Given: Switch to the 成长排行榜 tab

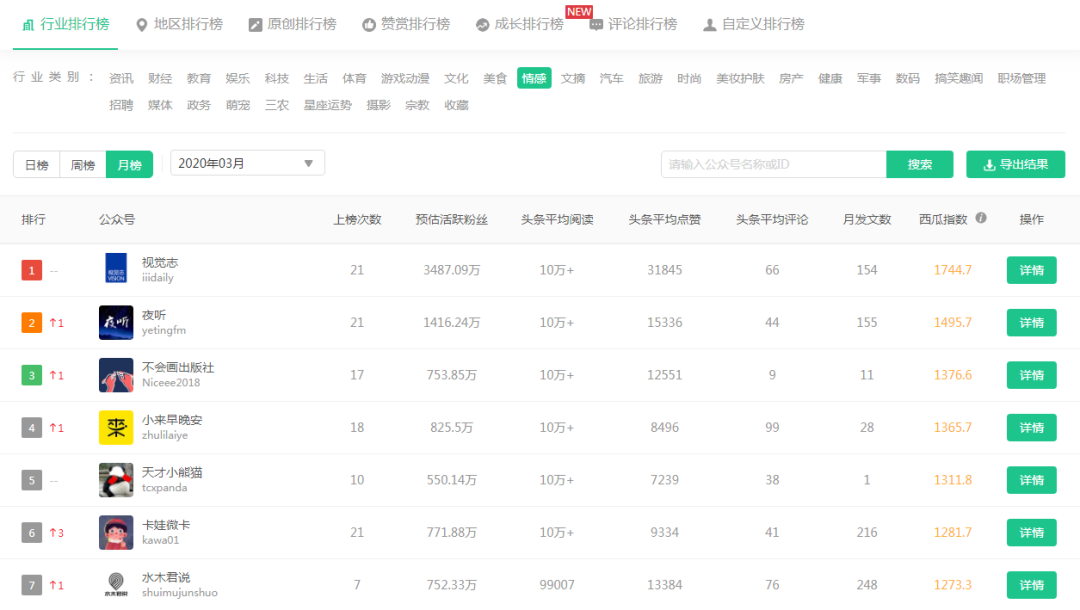Looking at the screenshot, I should [519, 24].
